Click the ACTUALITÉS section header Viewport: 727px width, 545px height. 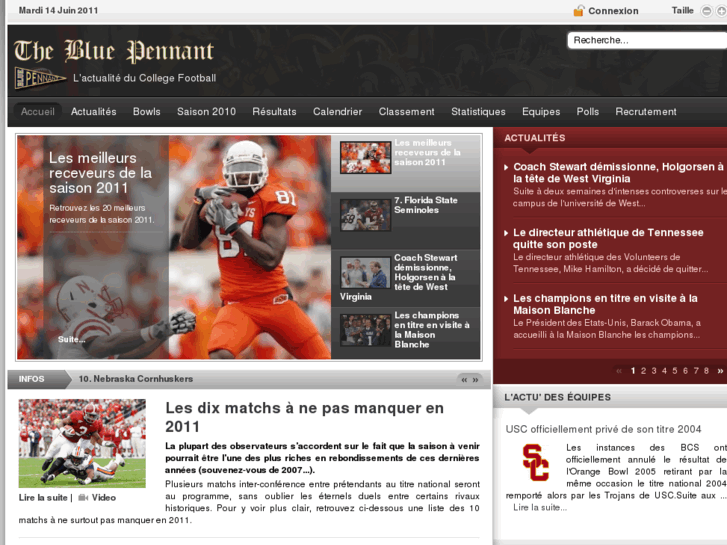pyautogui.click(x=535, y=138)
